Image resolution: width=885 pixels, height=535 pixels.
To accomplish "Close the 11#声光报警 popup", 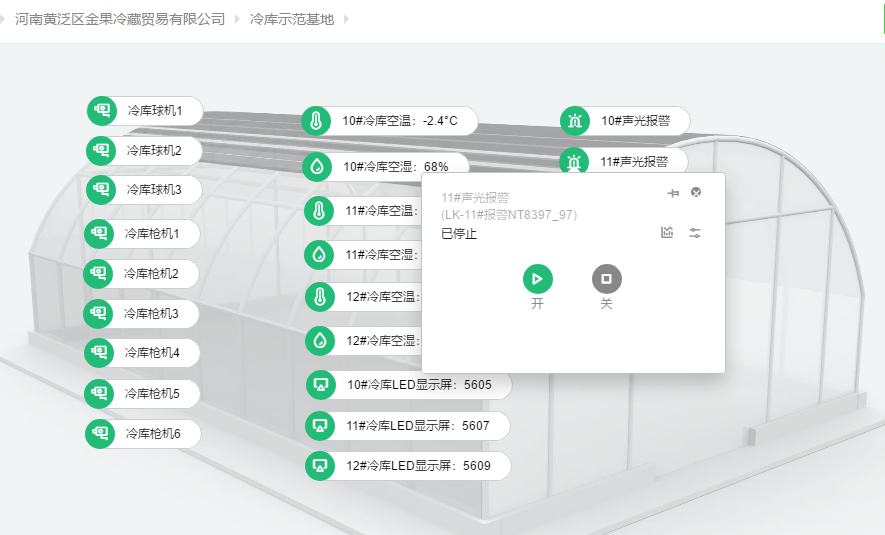I will coord(696,193).
